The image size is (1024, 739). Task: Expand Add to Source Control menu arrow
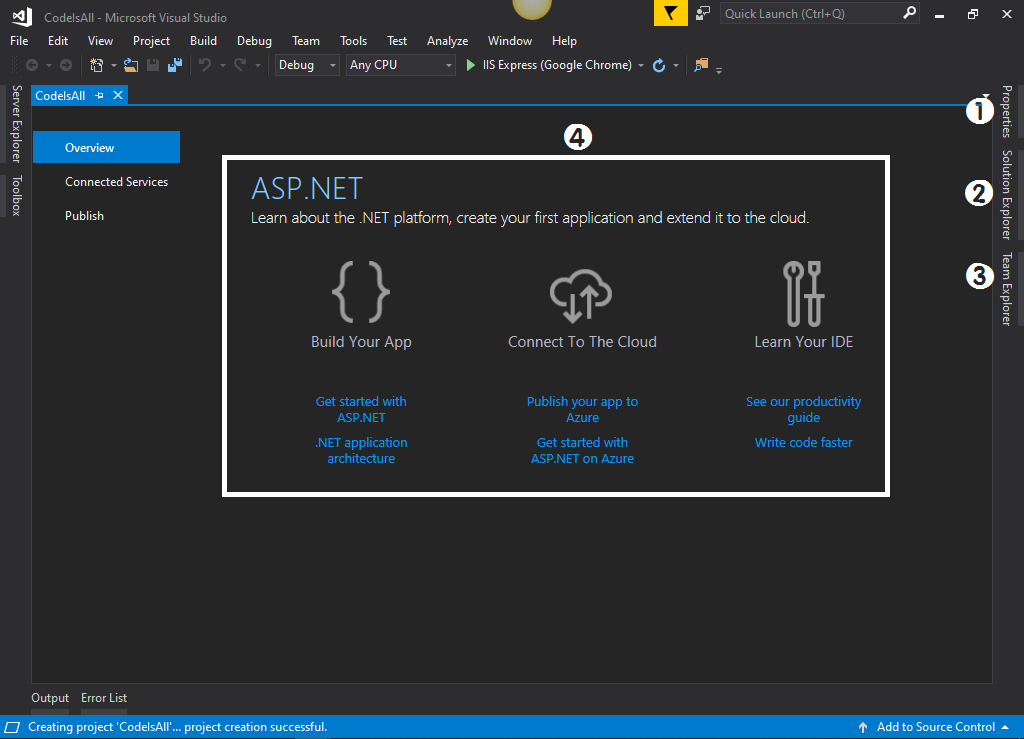1005,727
